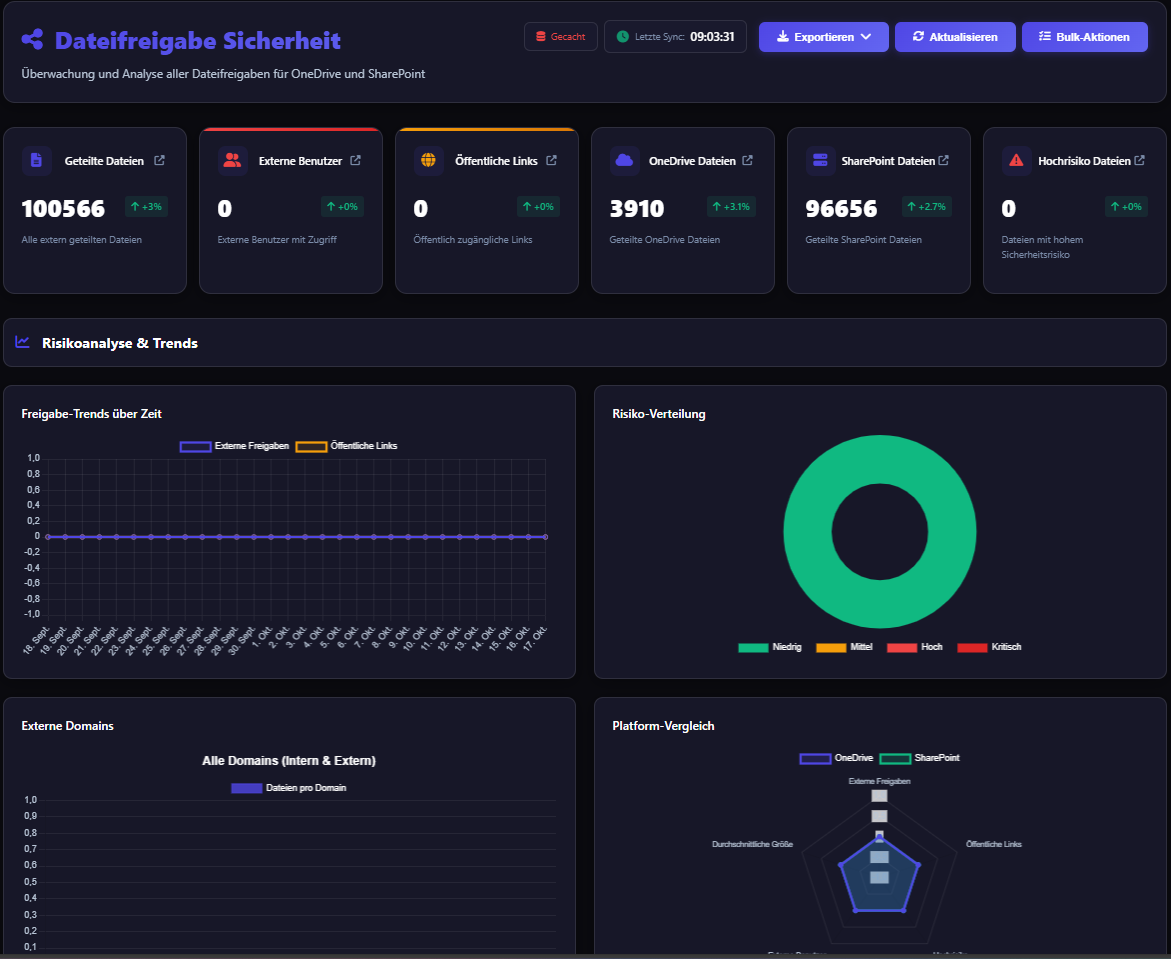Open OneDrive Dateien details via link icon
This screenshot has height=959, width=1171.
(x=747, y=161)
